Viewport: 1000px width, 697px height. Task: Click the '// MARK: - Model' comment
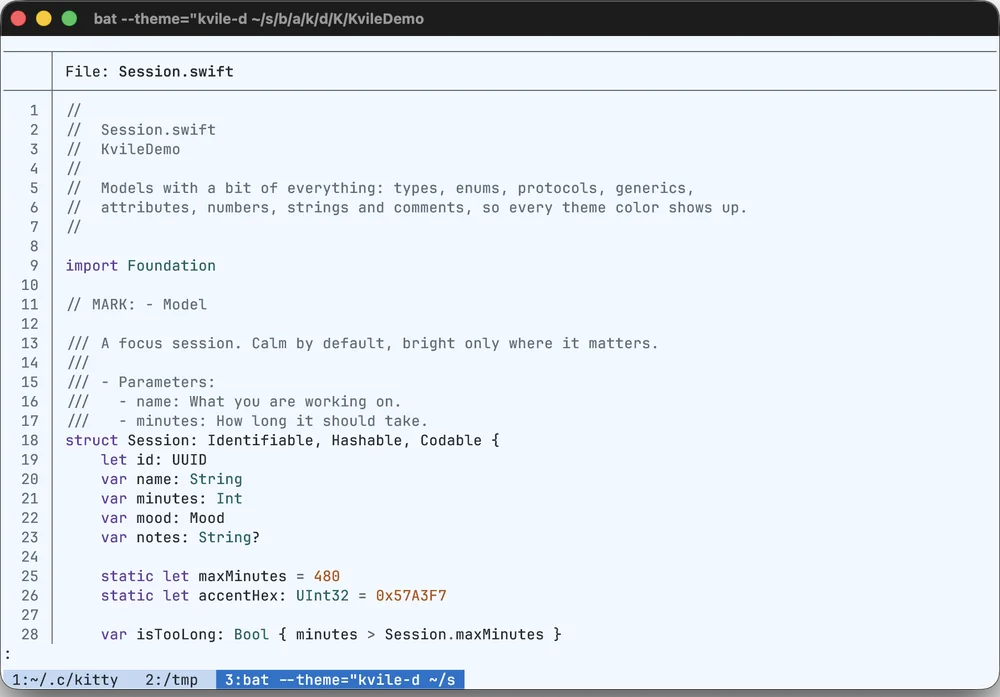click(x=136, y=304)
